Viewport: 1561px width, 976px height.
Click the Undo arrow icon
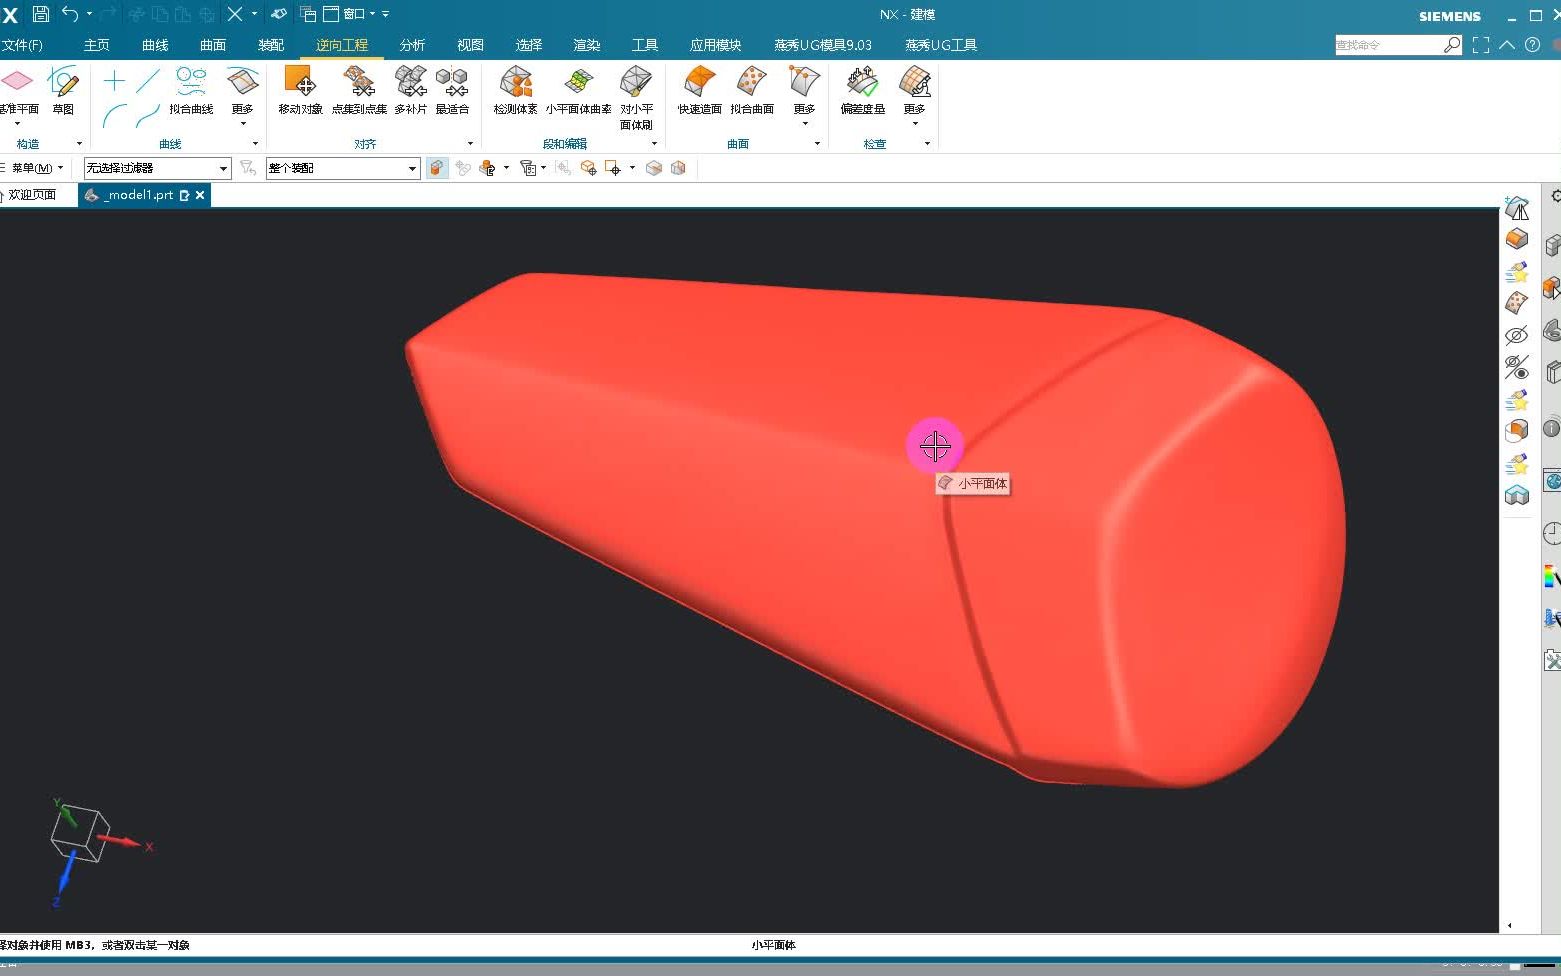pyautogui.click(x=70, y=14)
